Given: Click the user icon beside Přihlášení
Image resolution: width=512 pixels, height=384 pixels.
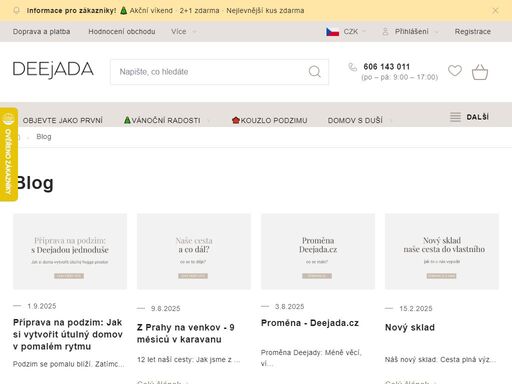Looking at the screenshot, I should tap(385, 32).
